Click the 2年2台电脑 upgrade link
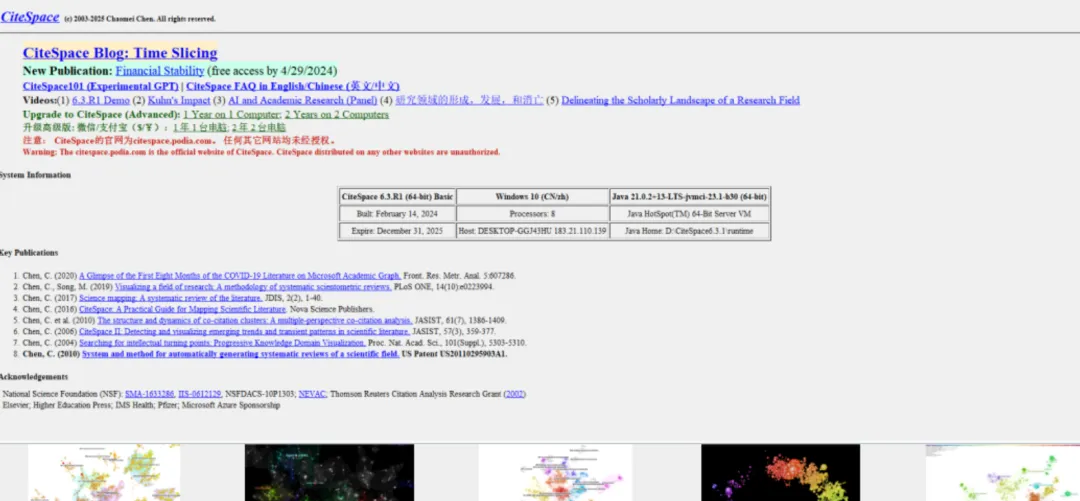1080x501 pixels. tap(258, 127)
